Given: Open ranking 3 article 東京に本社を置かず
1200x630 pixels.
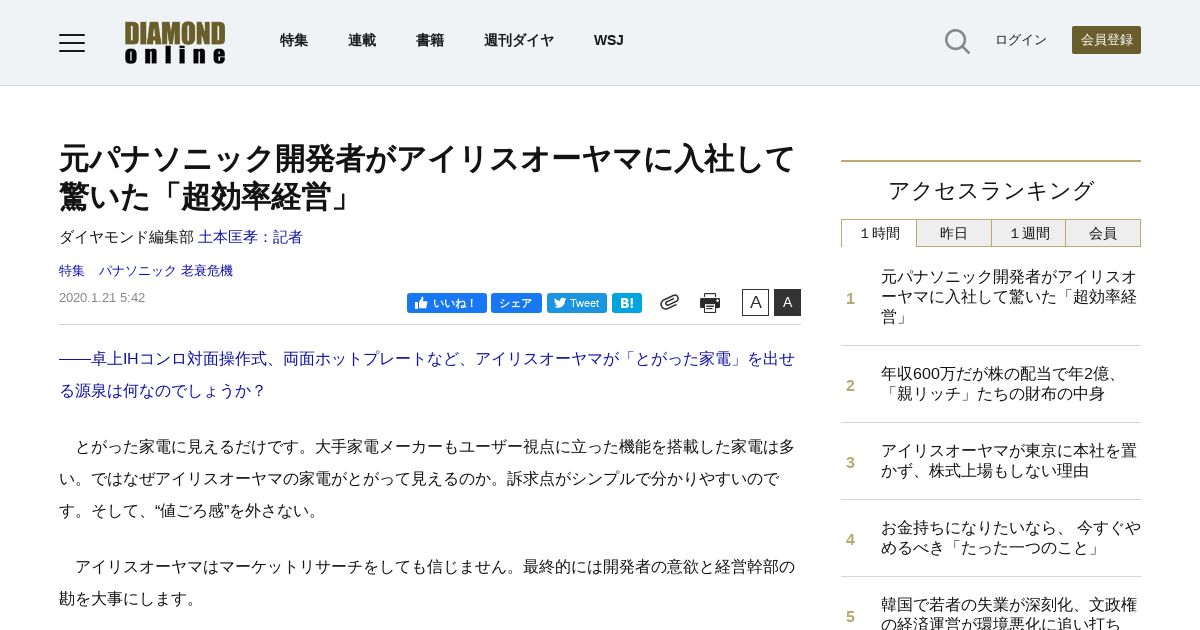Looking at the screenshot, I should (1009, 461).
